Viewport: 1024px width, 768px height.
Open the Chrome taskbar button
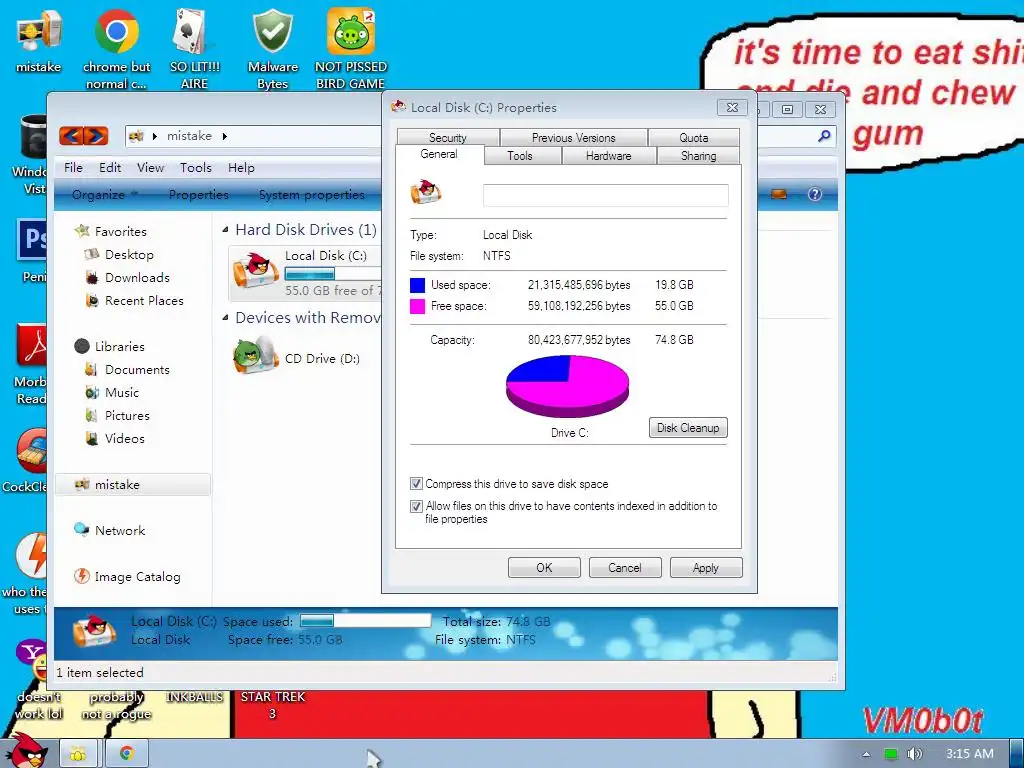coord(127,754)
